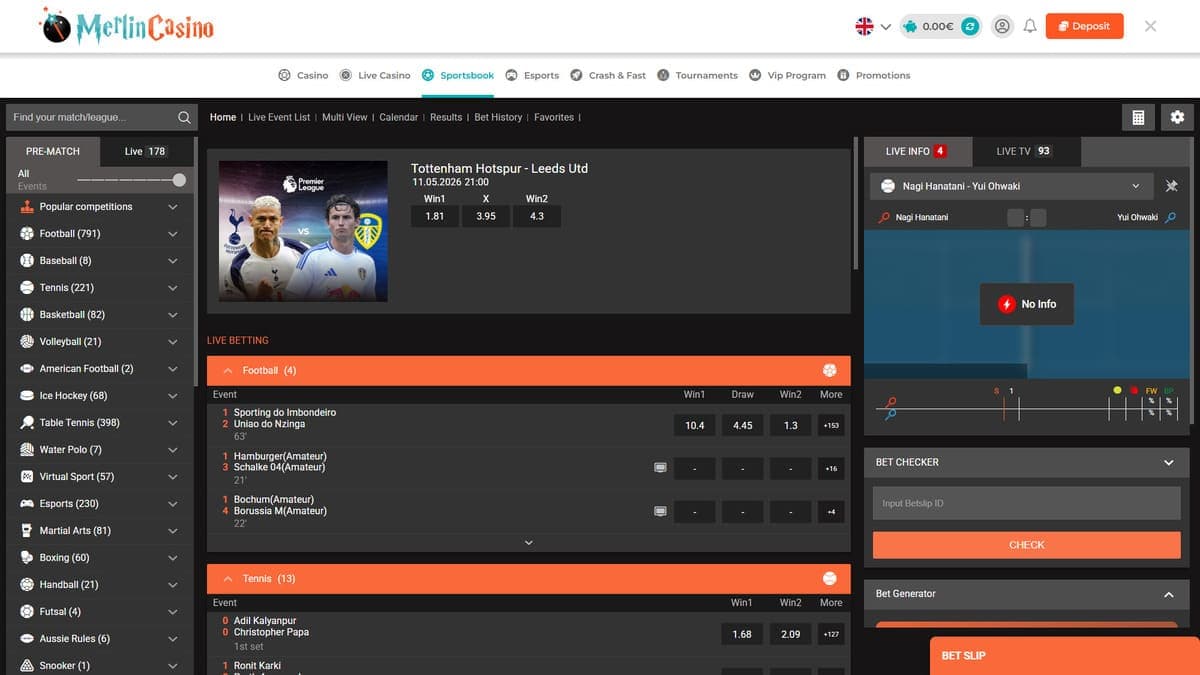Open Vip Program menu item
The height and width of the screenshot is (675, 1200).
click(787, 75)
